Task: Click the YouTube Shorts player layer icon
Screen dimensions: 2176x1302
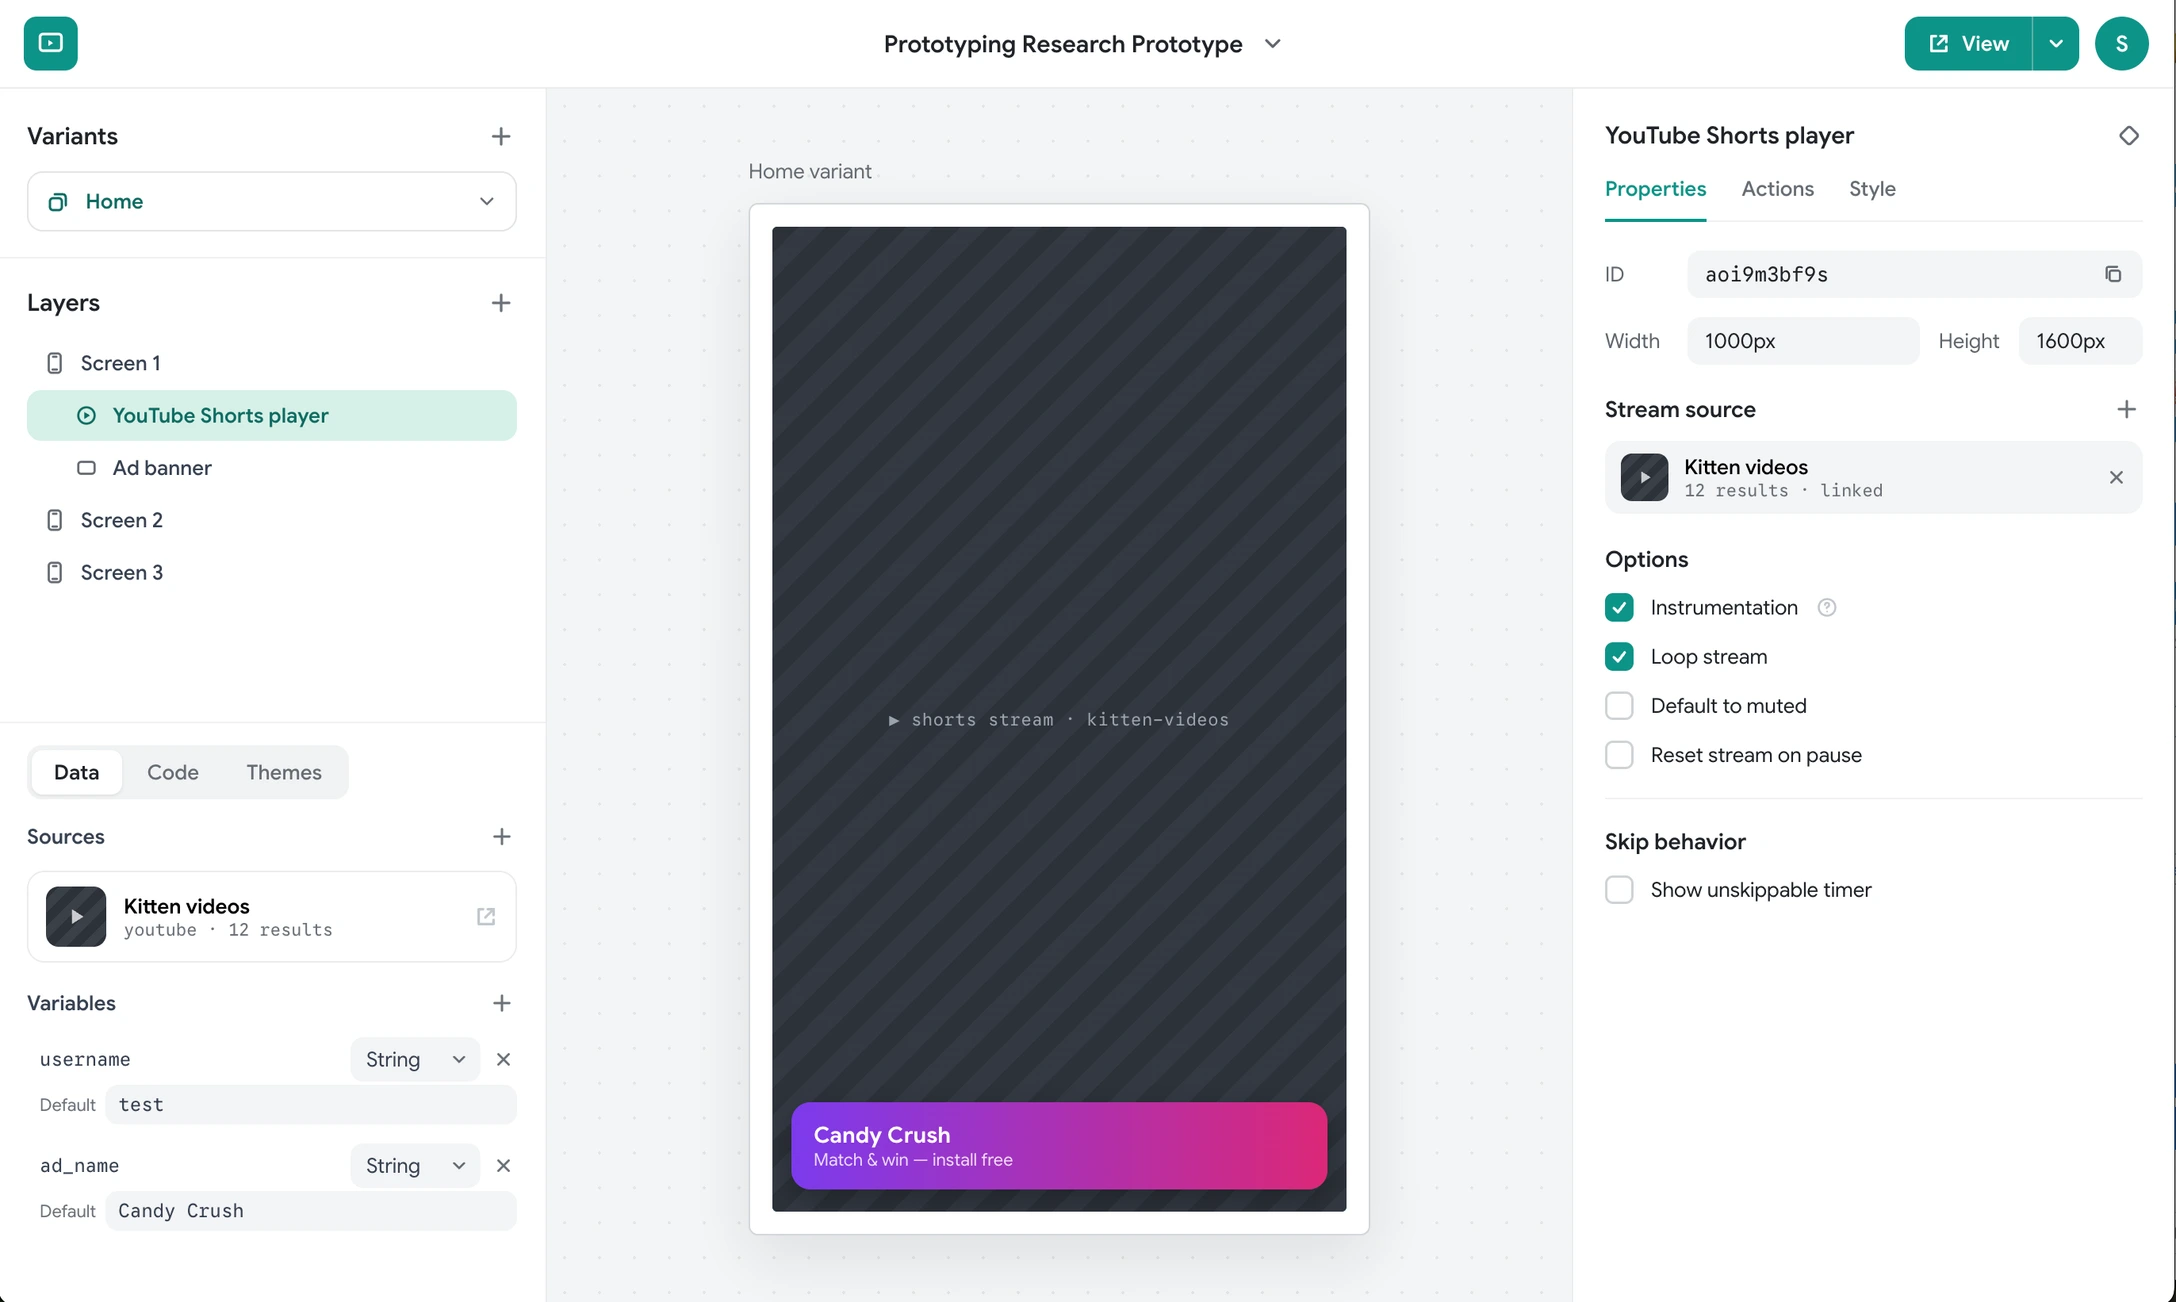Action: pos(87,416)
